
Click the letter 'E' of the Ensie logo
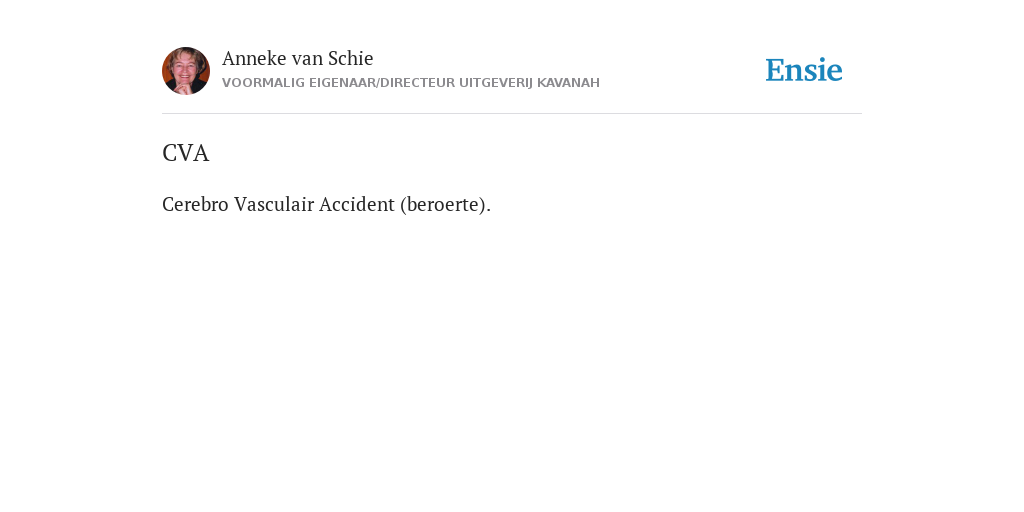pos(775,70)
